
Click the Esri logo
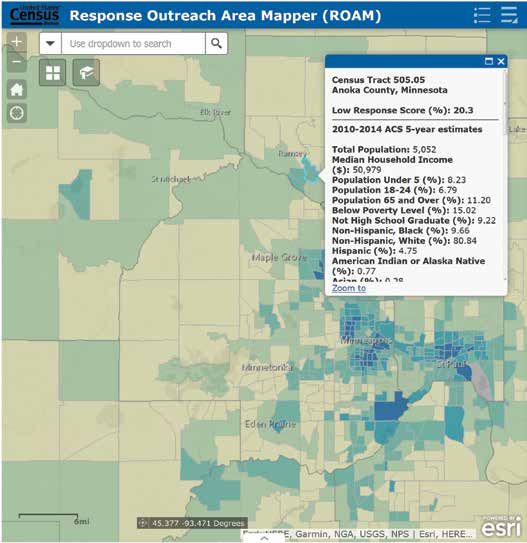501,526
